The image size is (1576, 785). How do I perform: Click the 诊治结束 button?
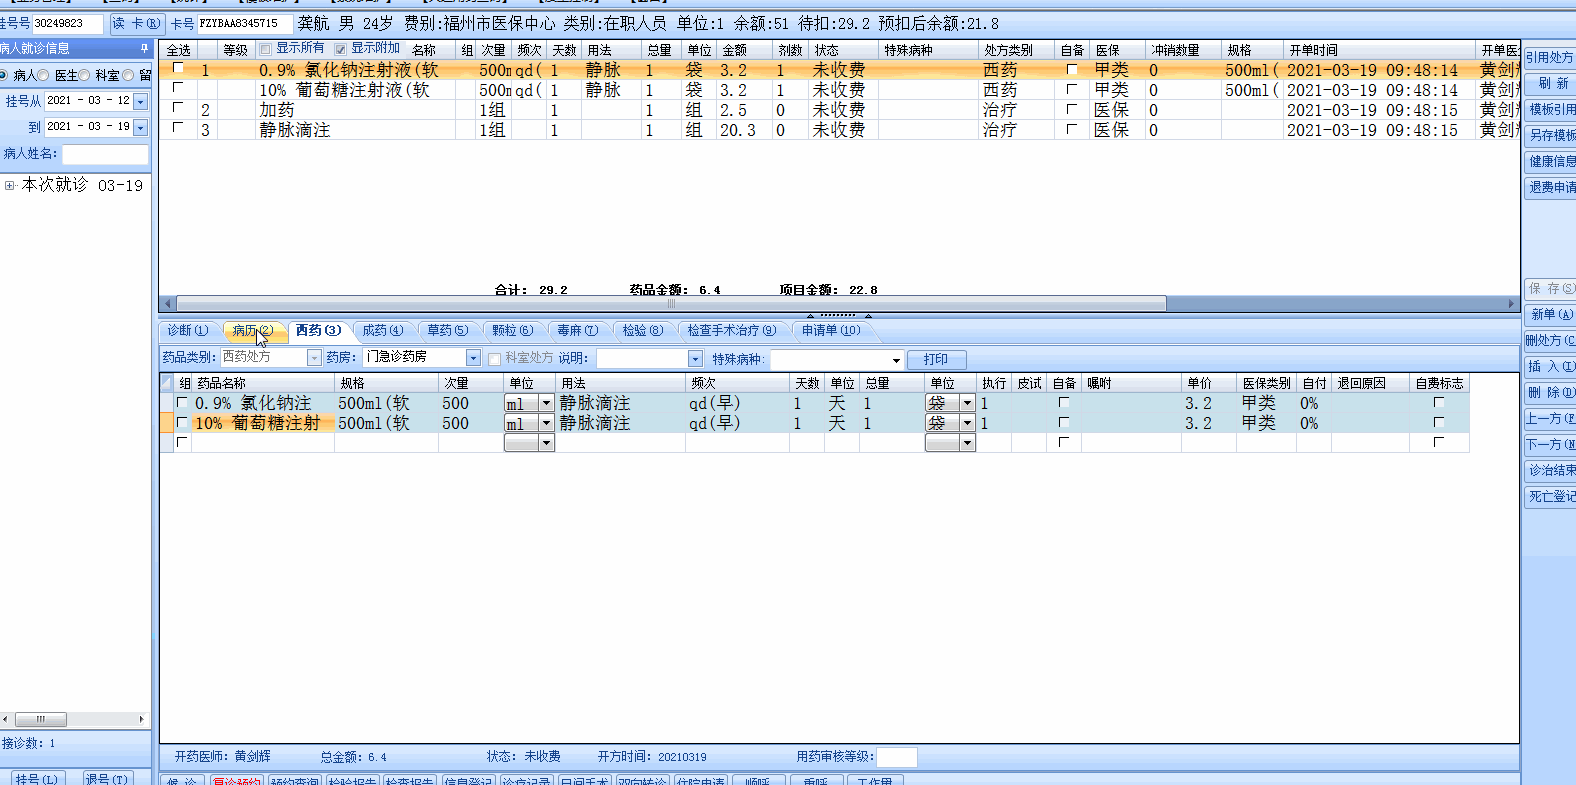1552,470
